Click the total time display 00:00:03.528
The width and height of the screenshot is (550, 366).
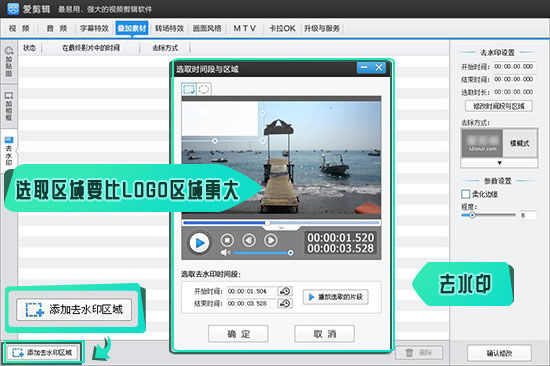coord(341,248)
